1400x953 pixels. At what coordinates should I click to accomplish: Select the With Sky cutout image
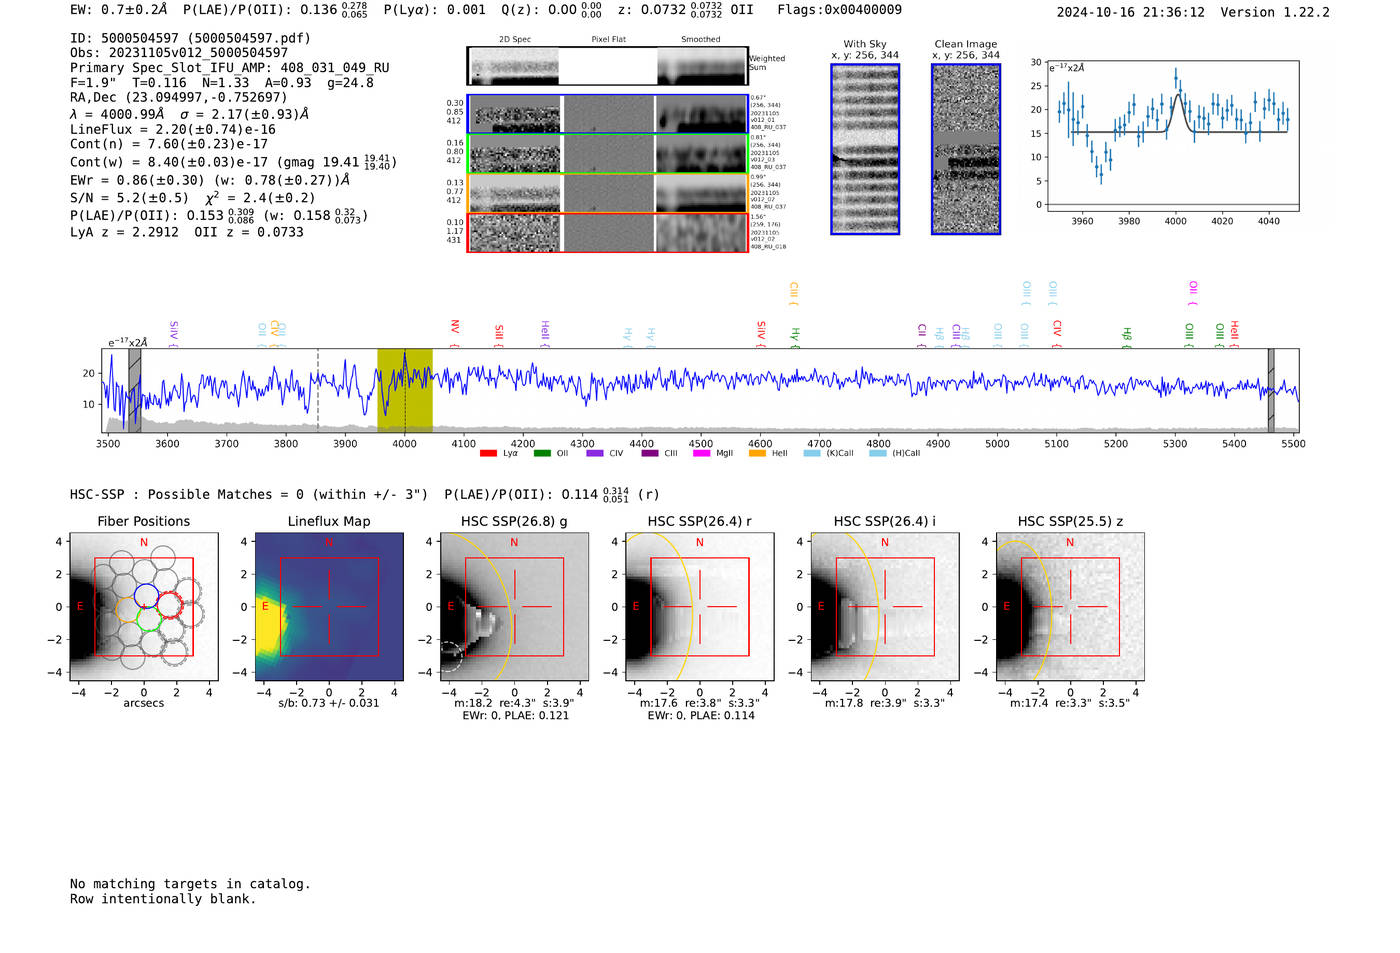click(x=865, y=149)
